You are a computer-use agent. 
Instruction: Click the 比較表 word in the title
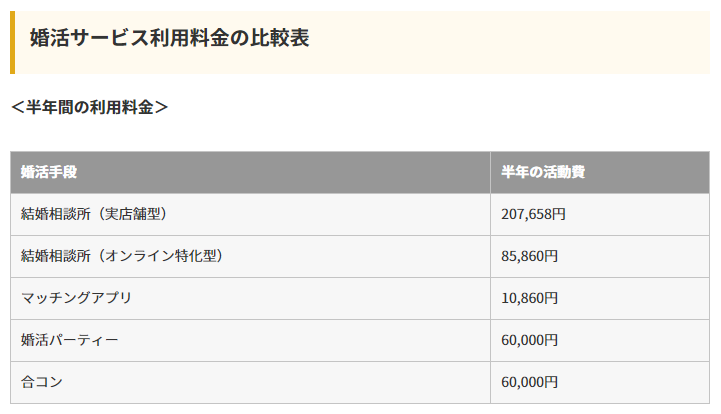(281, 39)
